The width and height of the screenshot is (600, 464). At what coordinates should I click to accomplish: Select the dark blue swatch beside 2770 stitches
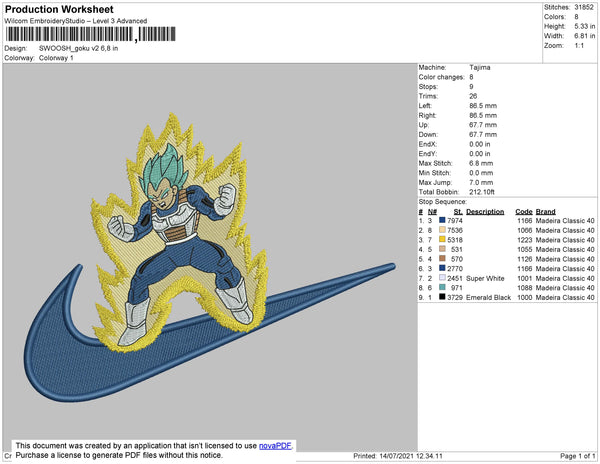(442, 268)
